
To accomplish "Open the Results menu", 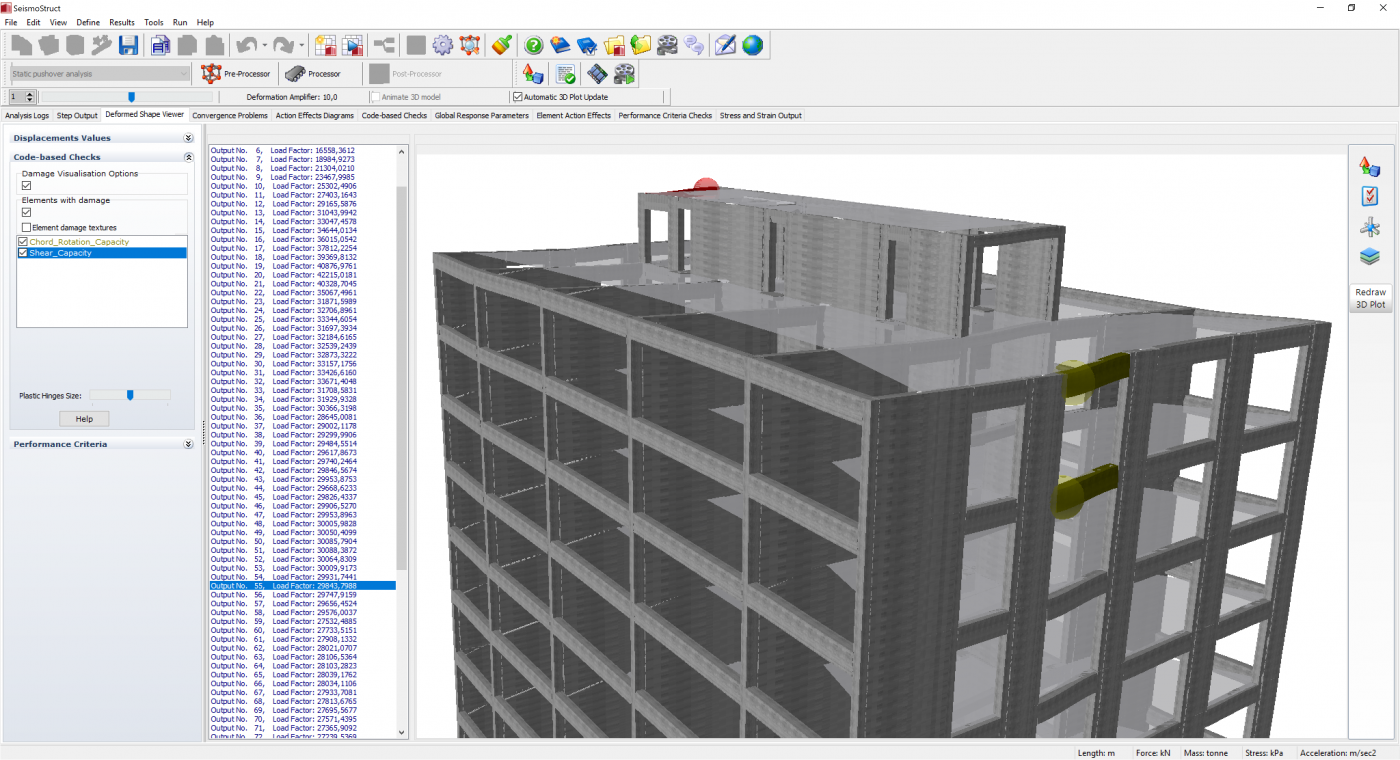I will pyautogui.click(x=122, y=22).
